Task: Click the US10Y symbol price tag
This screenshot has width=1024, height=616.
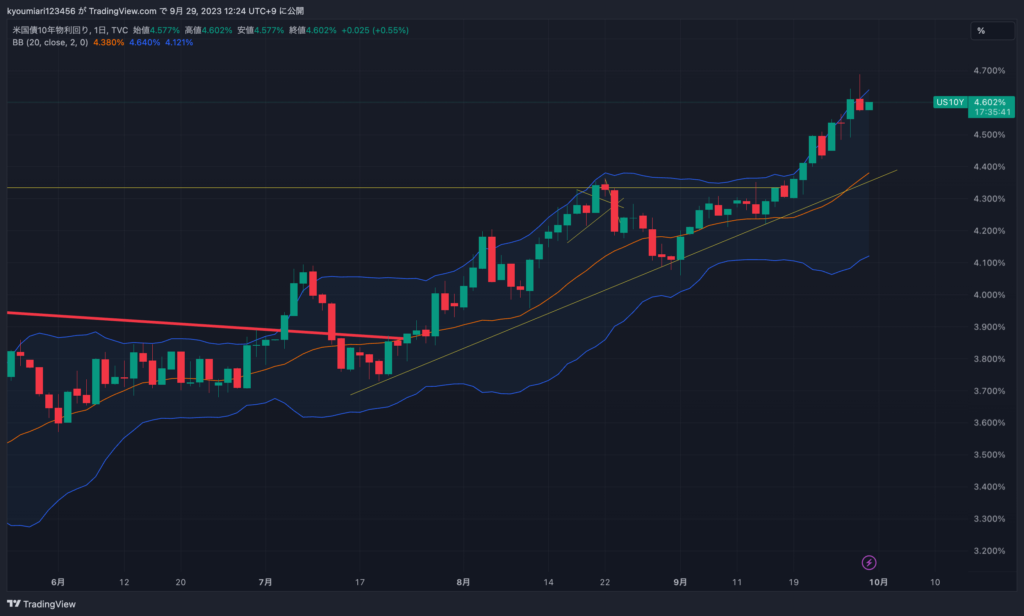Action: point(950,102)
